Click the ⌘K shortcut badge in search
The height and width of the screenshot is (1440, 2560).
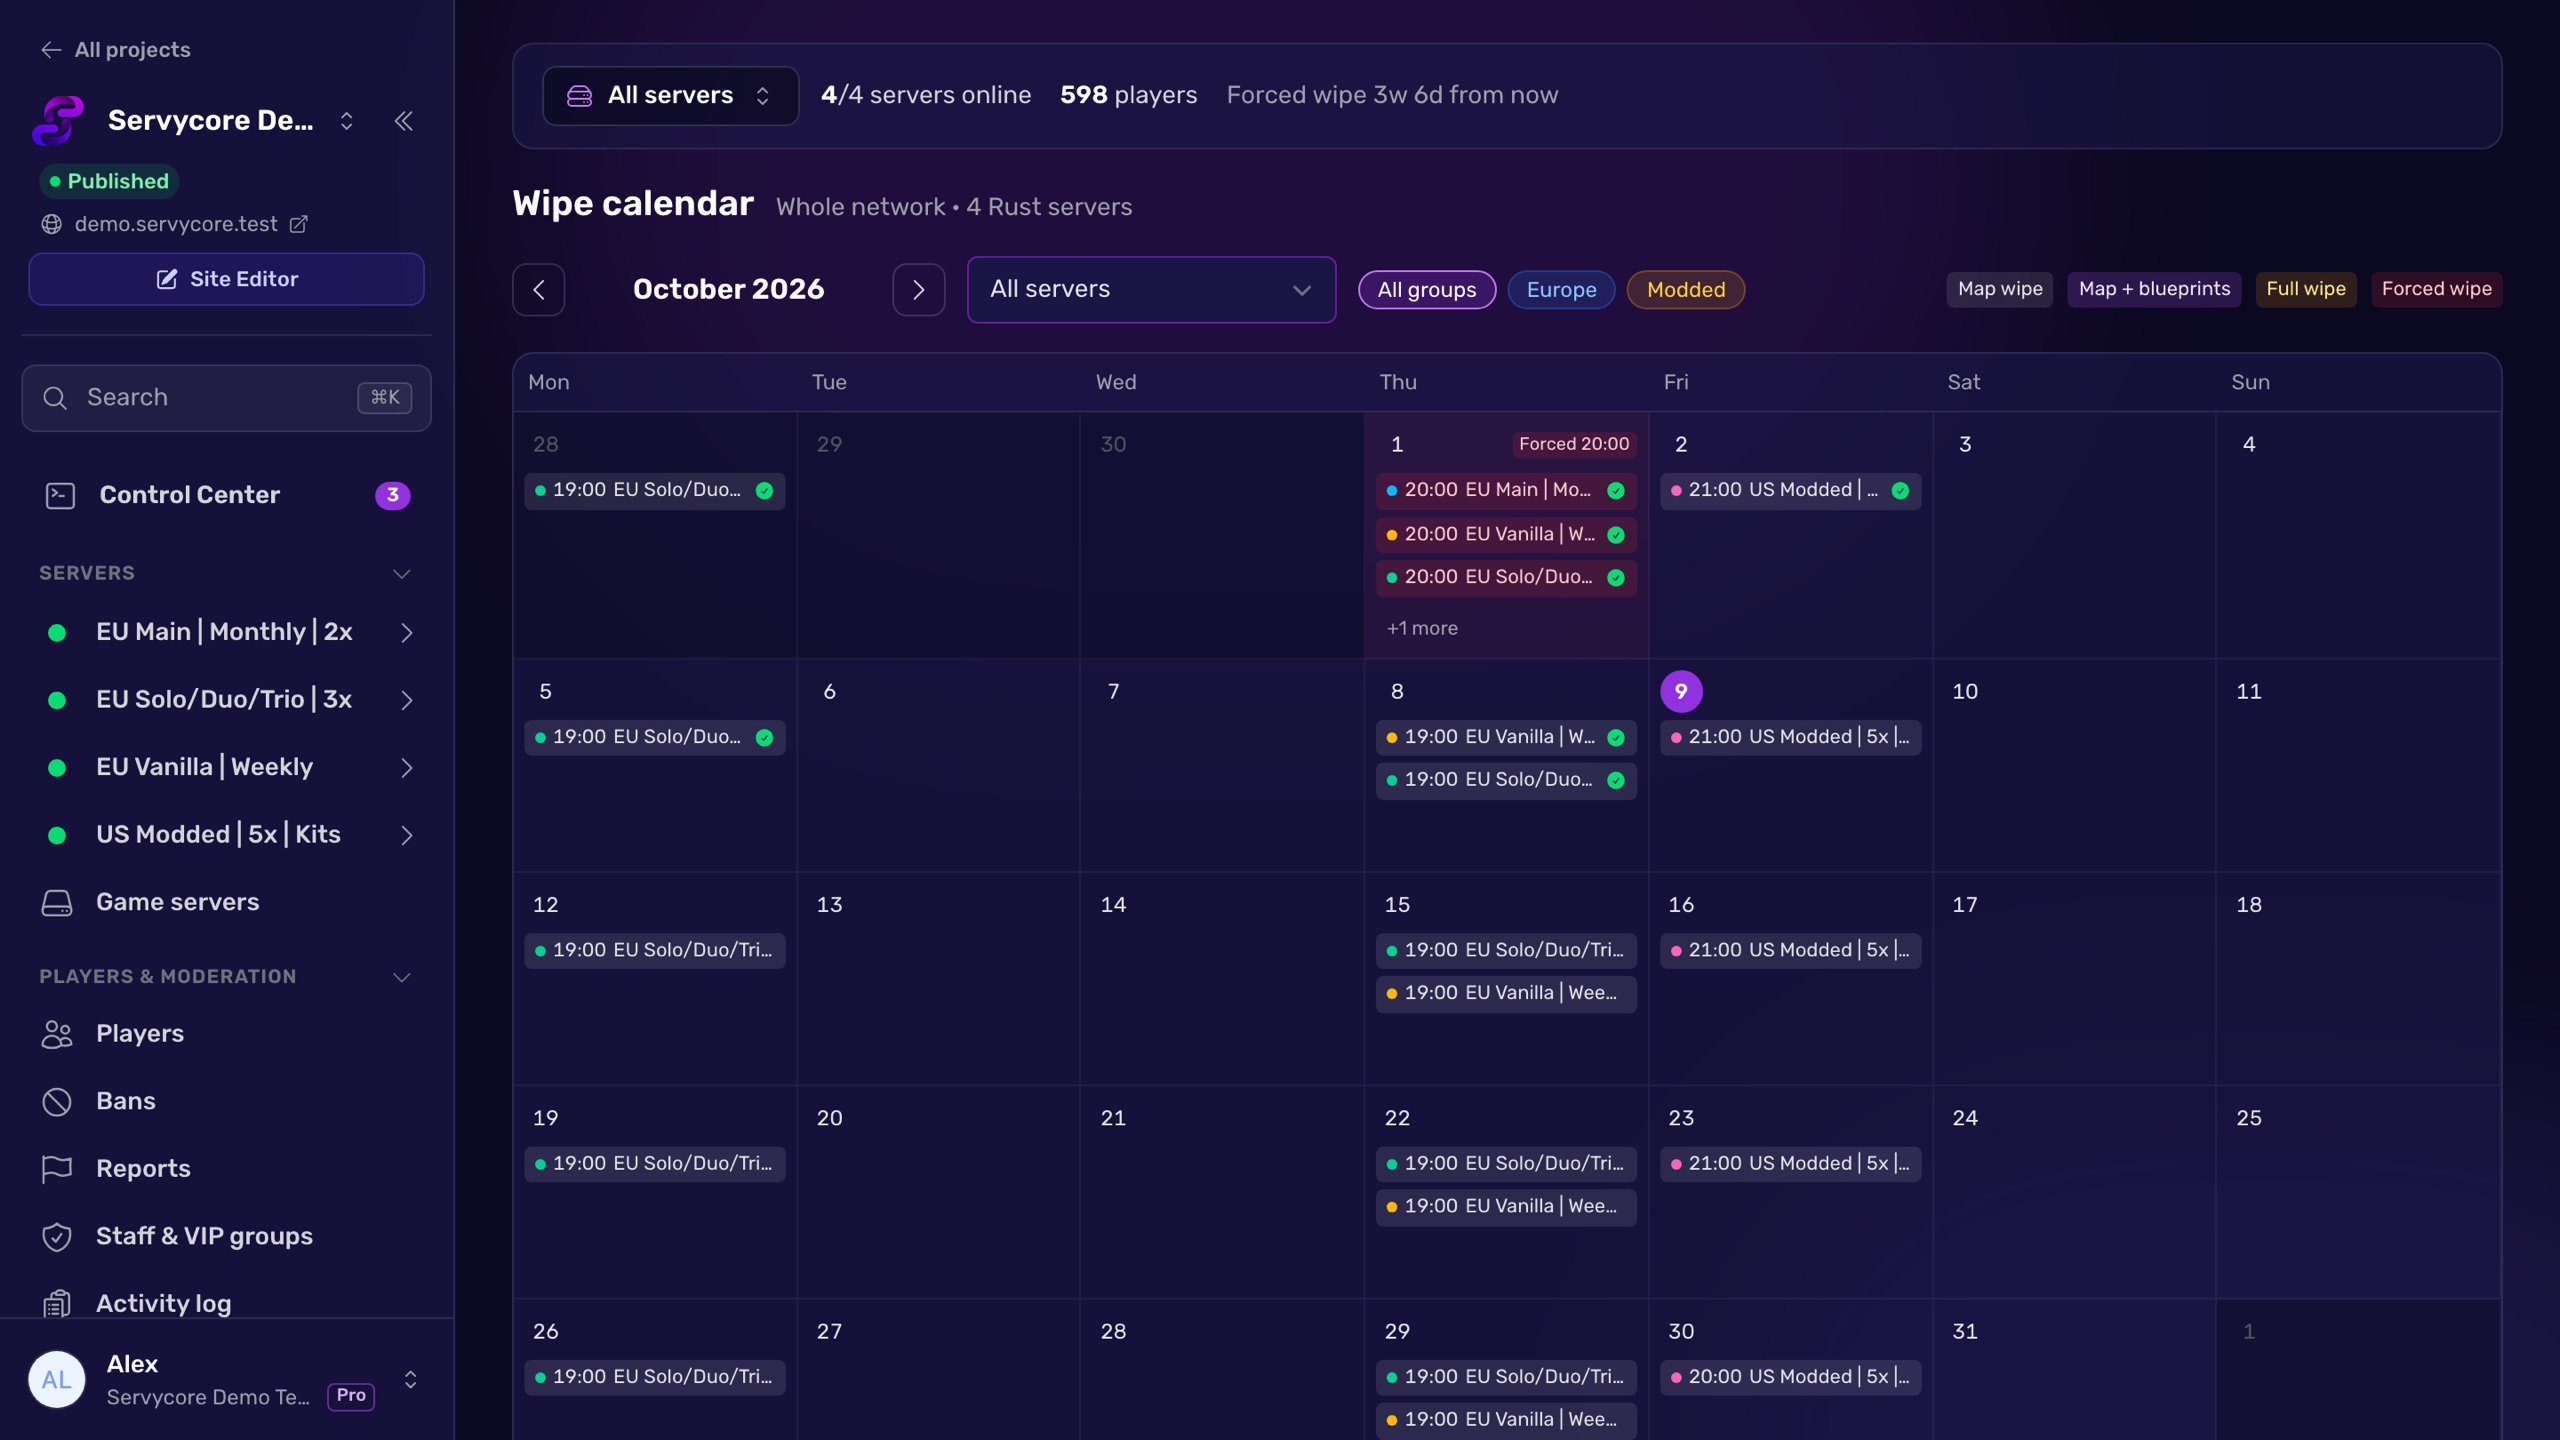click(x=385, y=398)
